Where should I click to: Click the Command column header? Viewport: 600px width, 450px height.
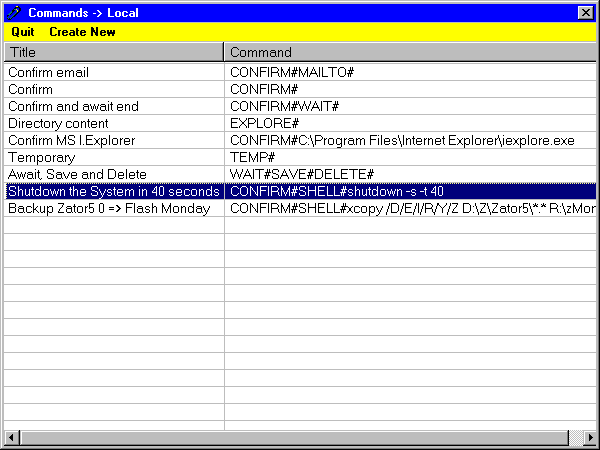(x=410, y=52)
